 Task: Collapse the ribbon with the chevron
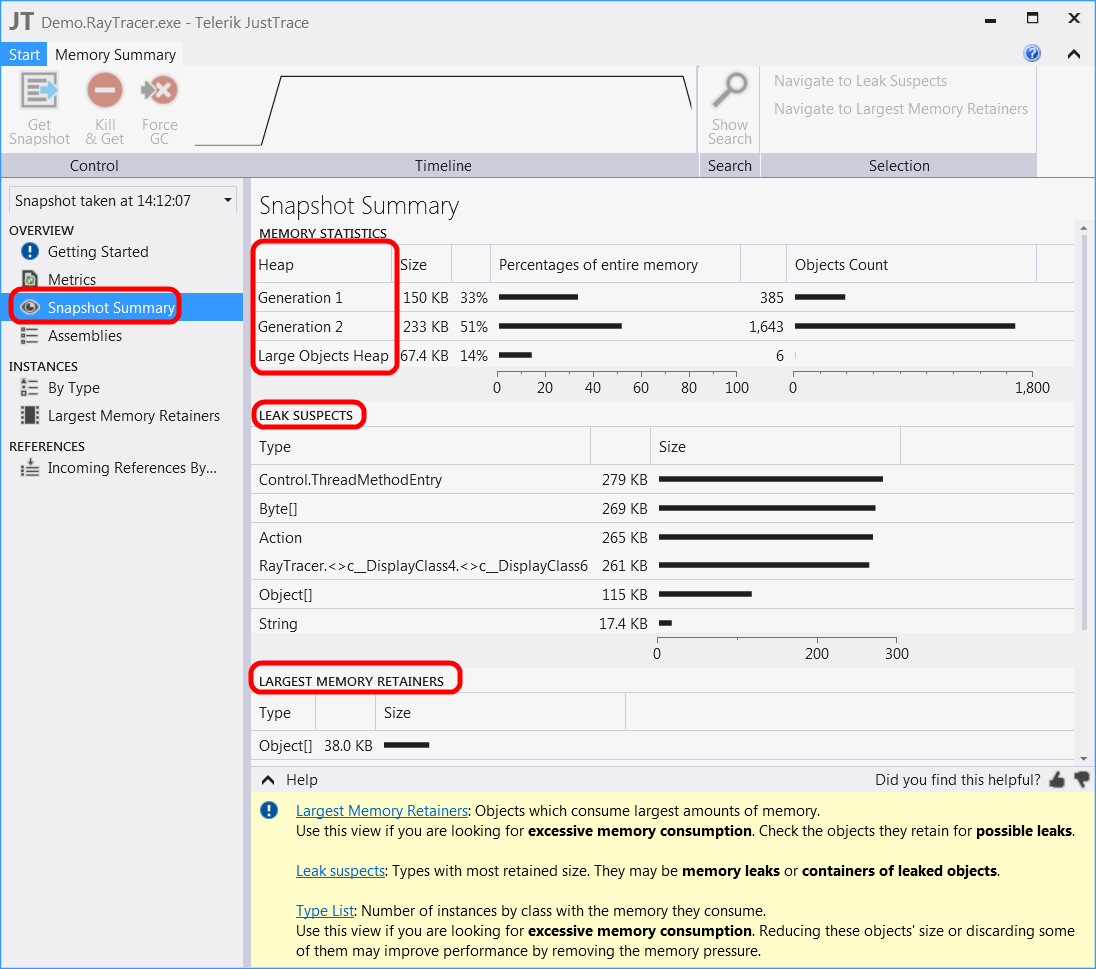pos(1074,54)
